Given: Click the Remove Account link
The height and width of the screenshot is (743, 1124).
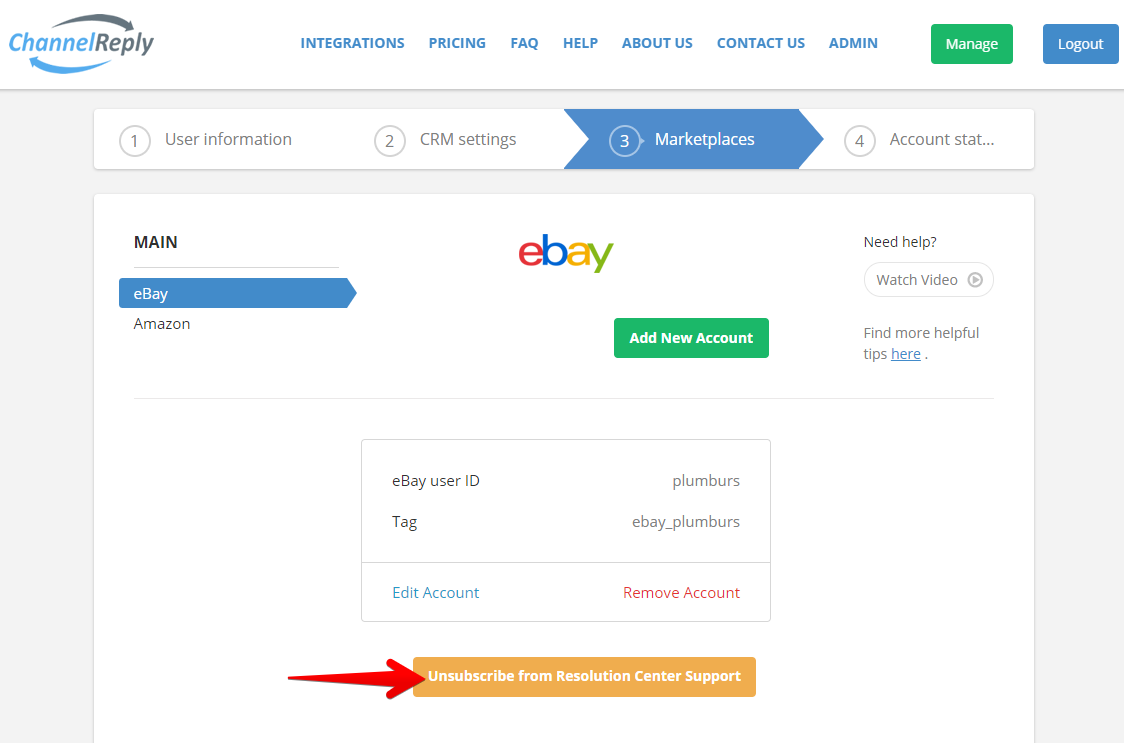Looking at the screenshot, I should click(x=681, y=592).
